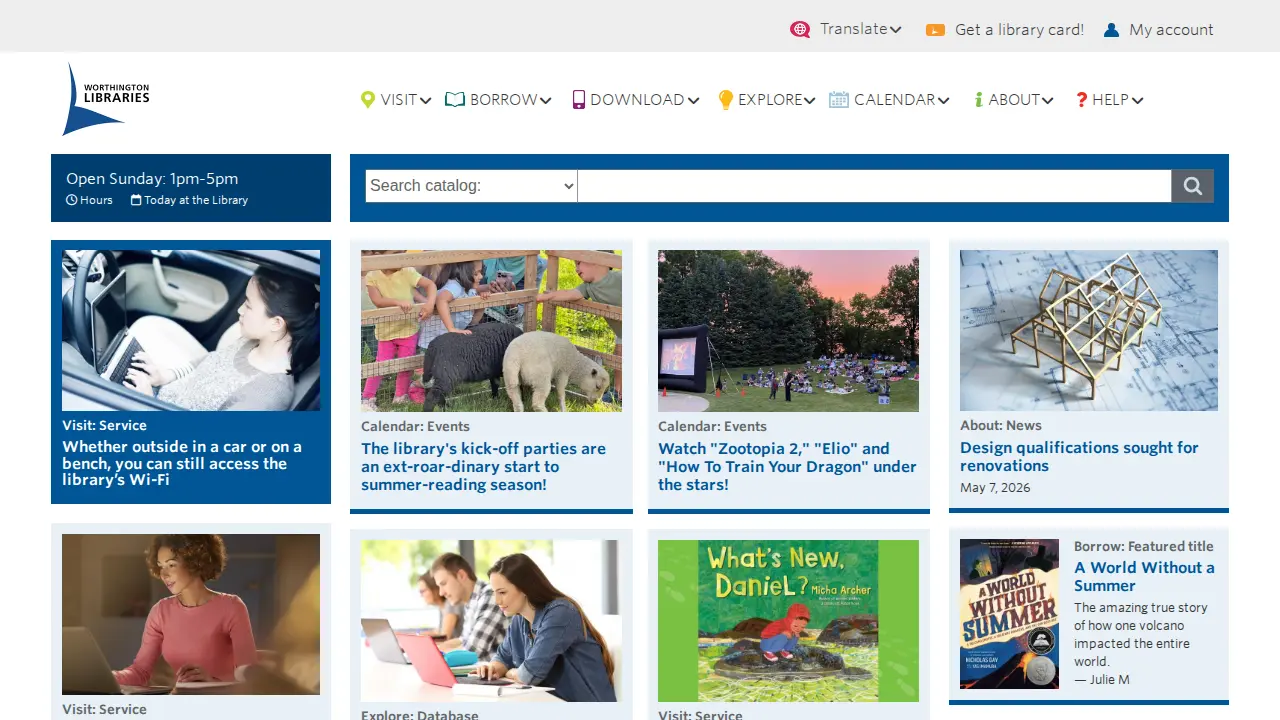The height and width of the screenshot is (720, 1280).
Task: Expand the Visit menu chevron
Action: coord(426,100)
